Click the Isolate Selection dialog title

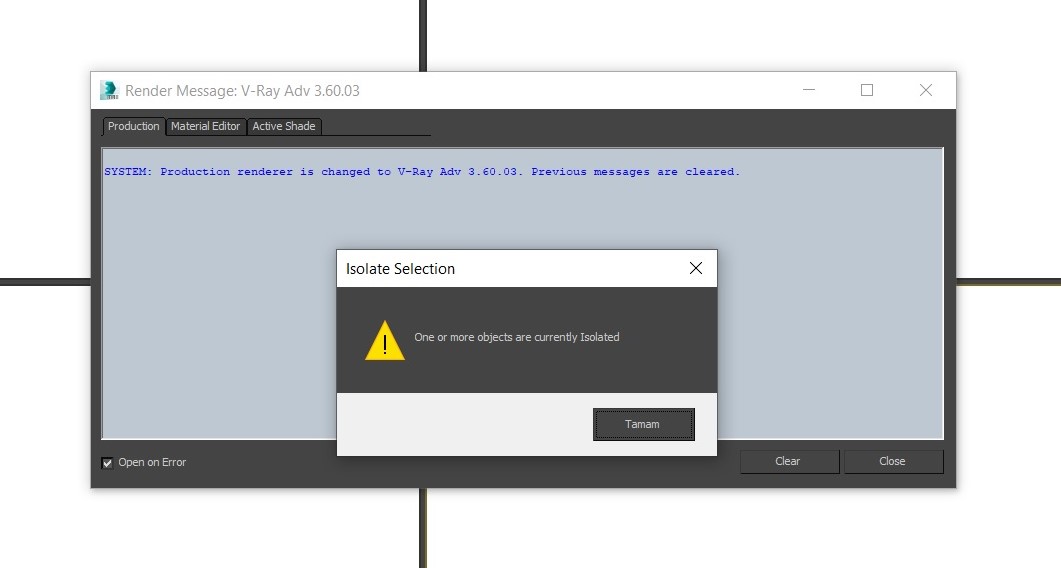(400, 269)
